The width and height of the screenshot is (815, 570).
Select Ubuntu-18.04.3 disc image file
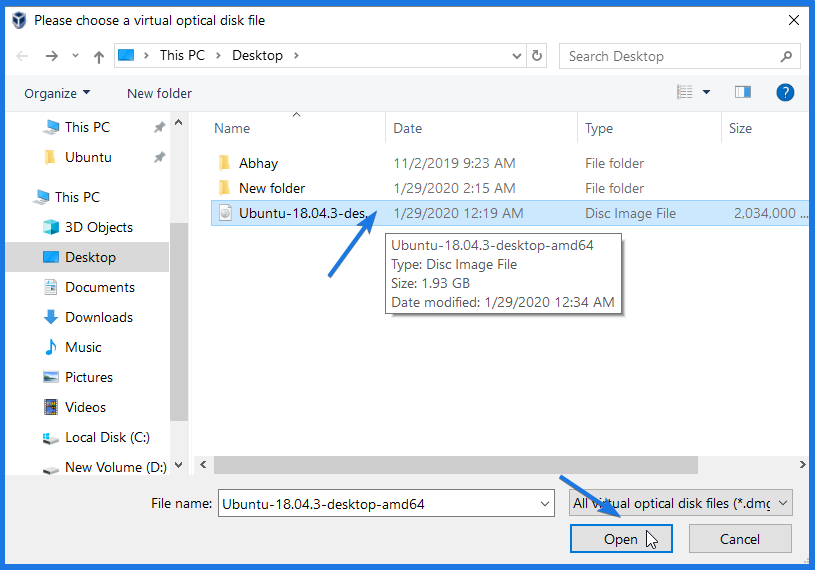coord(509,213)
